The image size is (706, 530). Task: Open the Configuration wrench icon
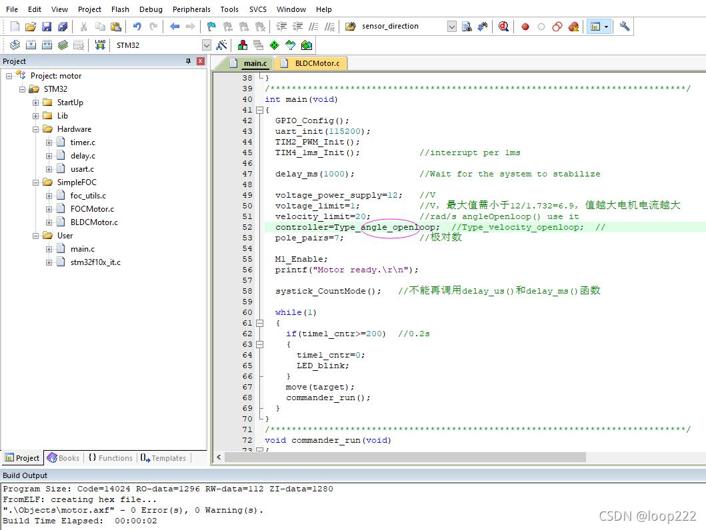[x=624, y=27]
